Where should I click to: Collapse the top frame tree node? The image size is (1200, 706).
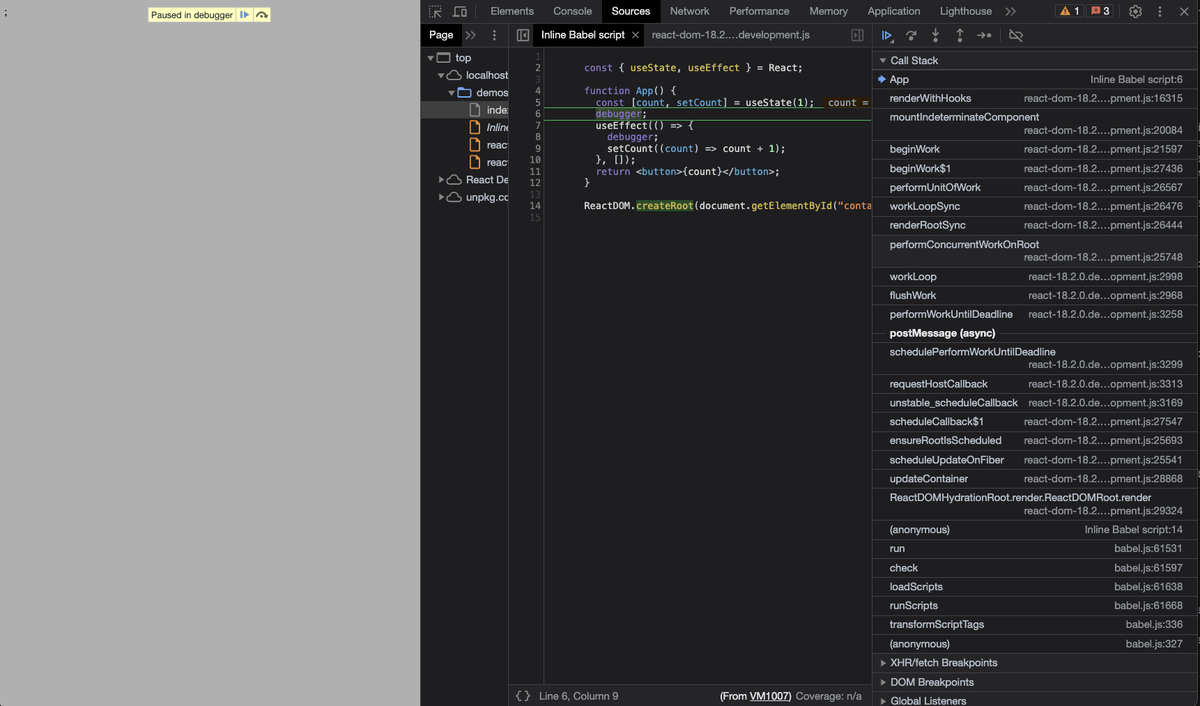[x=430, y=58]
